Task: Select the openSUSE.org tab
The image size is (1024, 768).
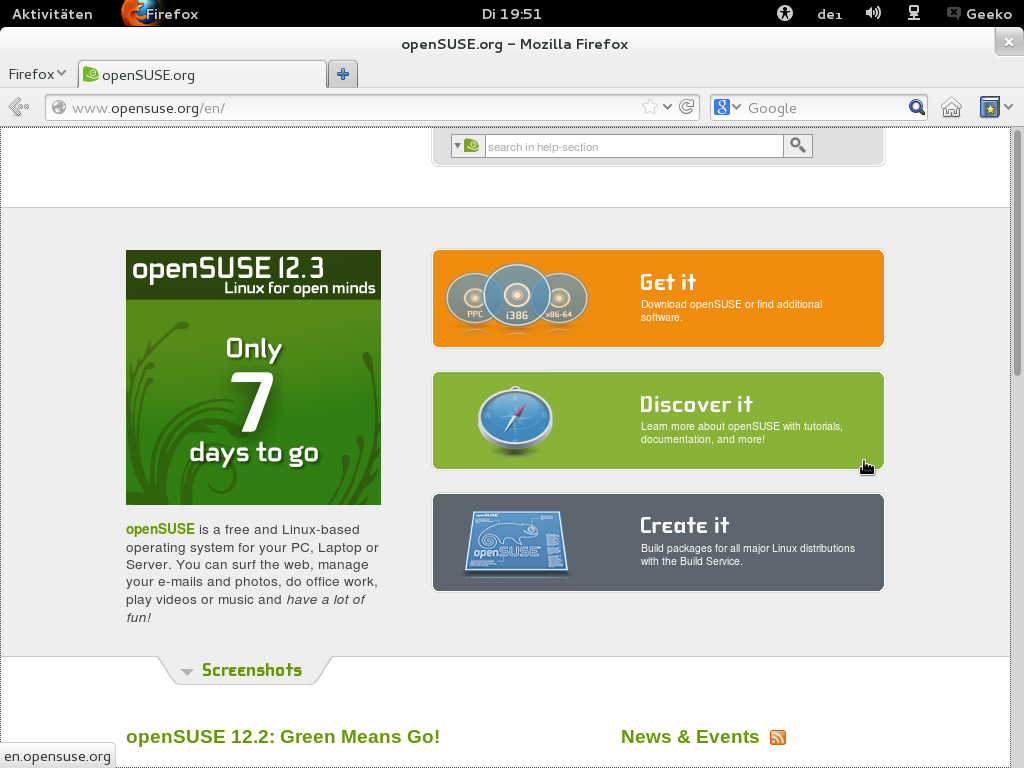Action: coord(202,74)
